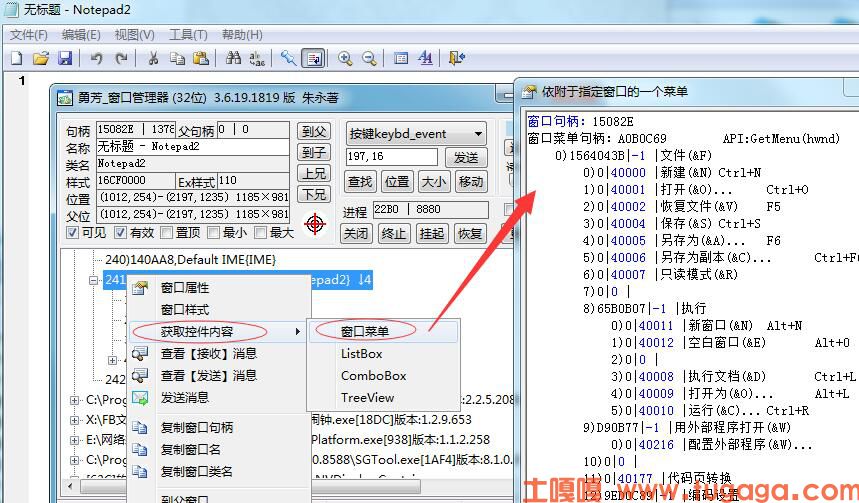Click the 挂起 process button
This screenshot has width=859, height=503.
pyautogui.click(x=432, y=233)
